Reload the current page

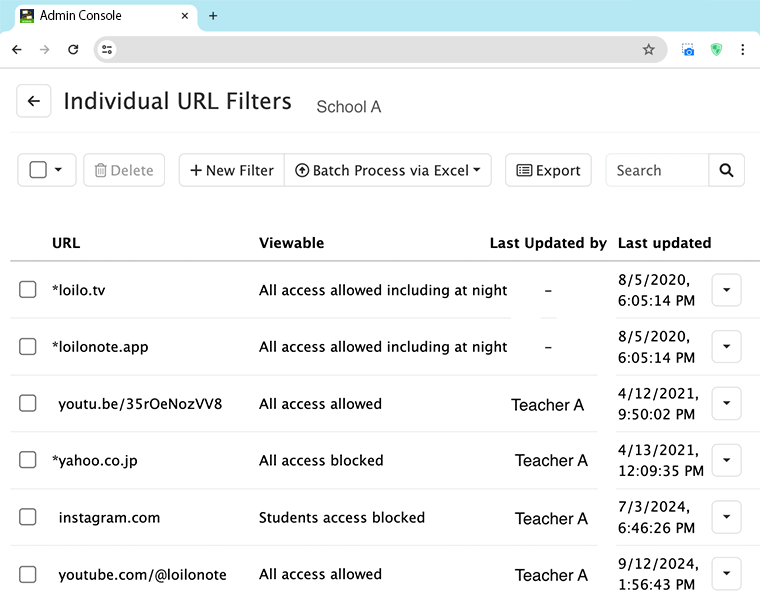click(73, 49)
